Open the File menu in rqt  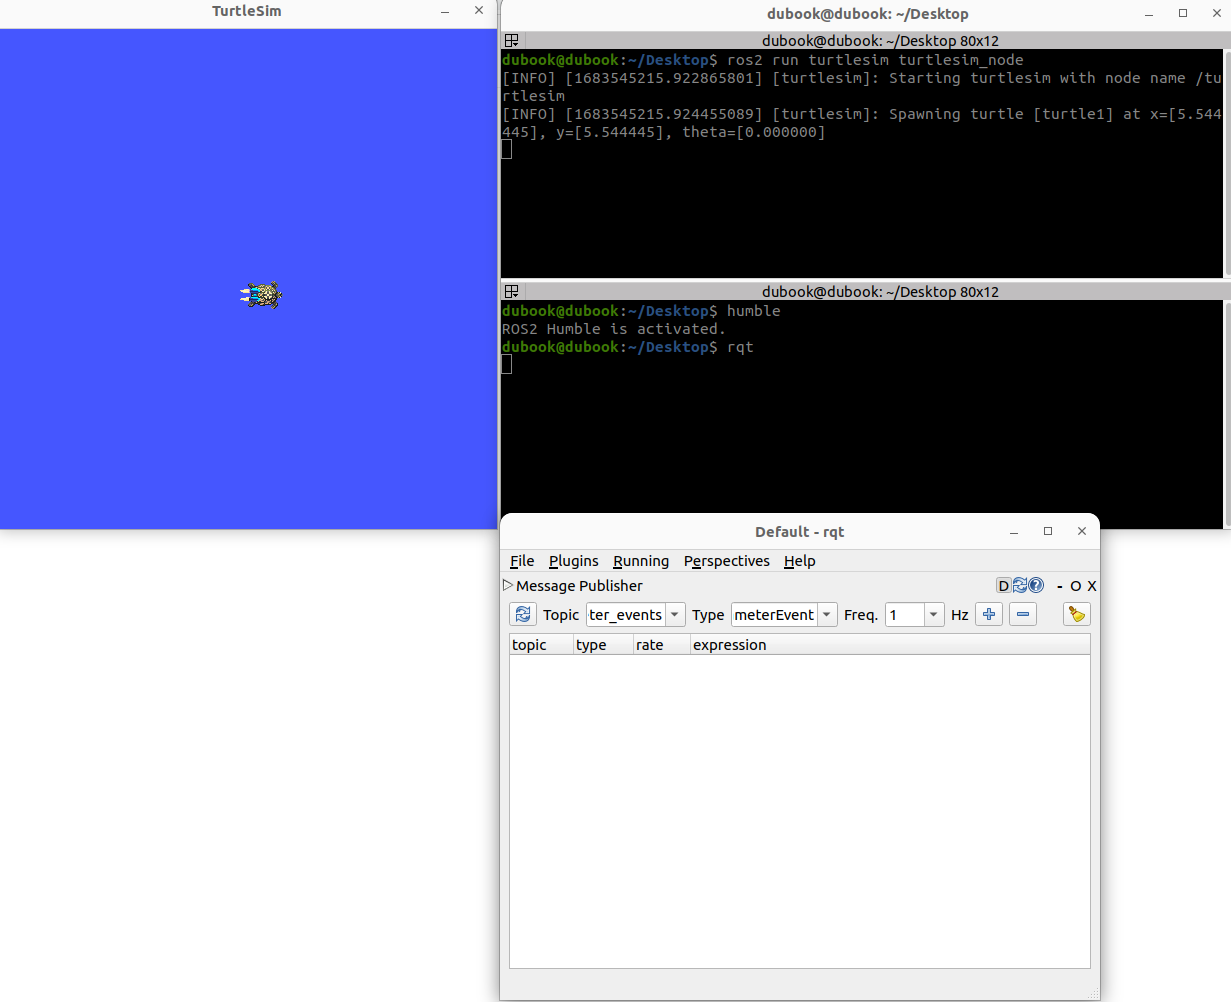click(x=522, y=561)
